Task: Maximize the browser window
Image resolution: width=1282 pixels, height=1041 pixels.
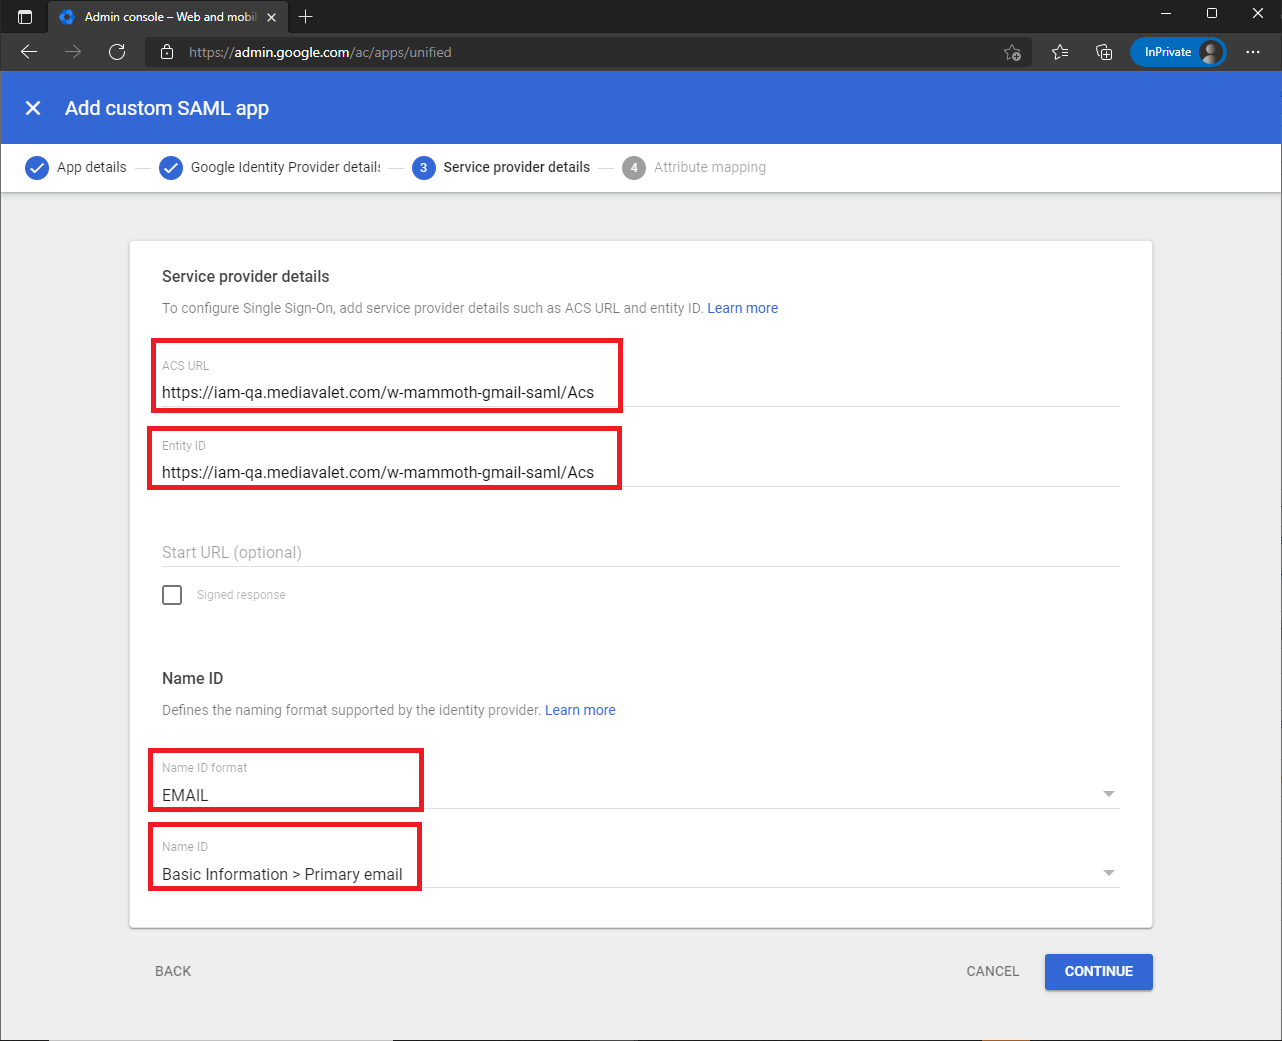Action: coord(1212,14)
